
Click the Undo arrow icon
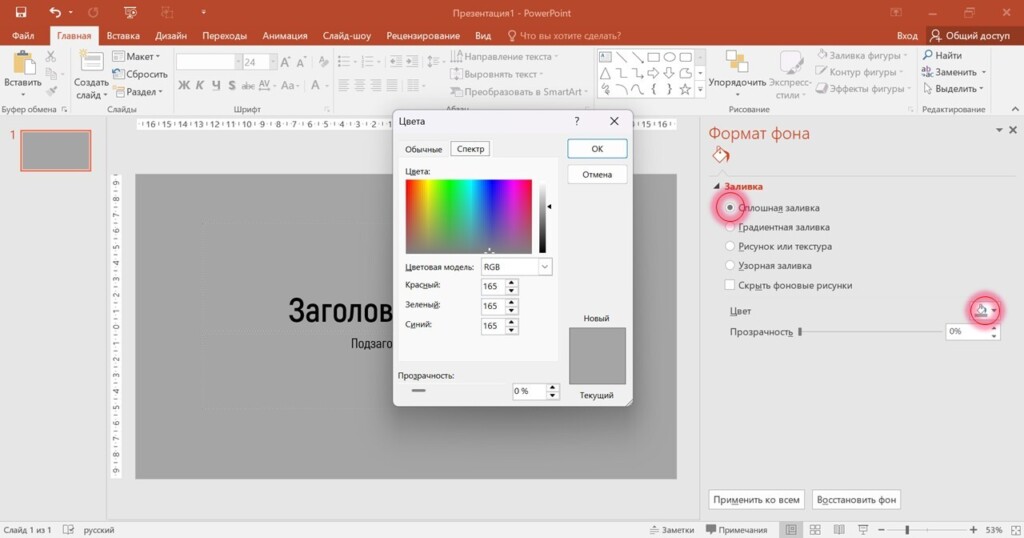pyautogui.click(x=55, y=12)
